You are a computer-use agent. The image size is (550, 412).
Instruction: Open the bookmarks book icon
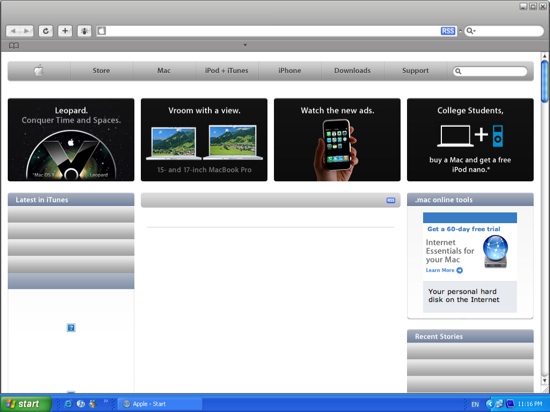14,45
